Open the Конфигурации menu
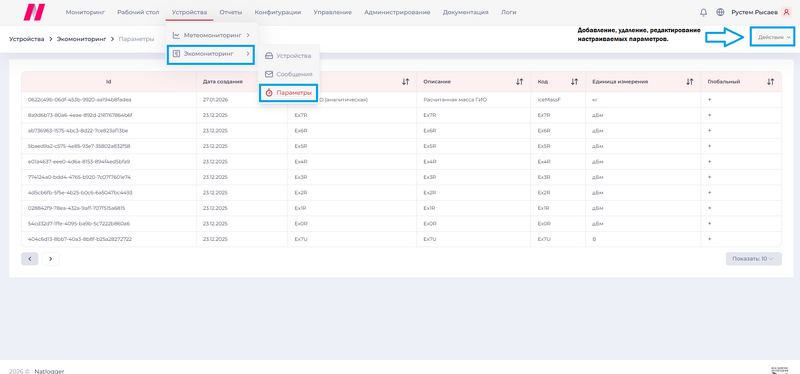The width and height of the screenshot is (800, 374). 278,12
